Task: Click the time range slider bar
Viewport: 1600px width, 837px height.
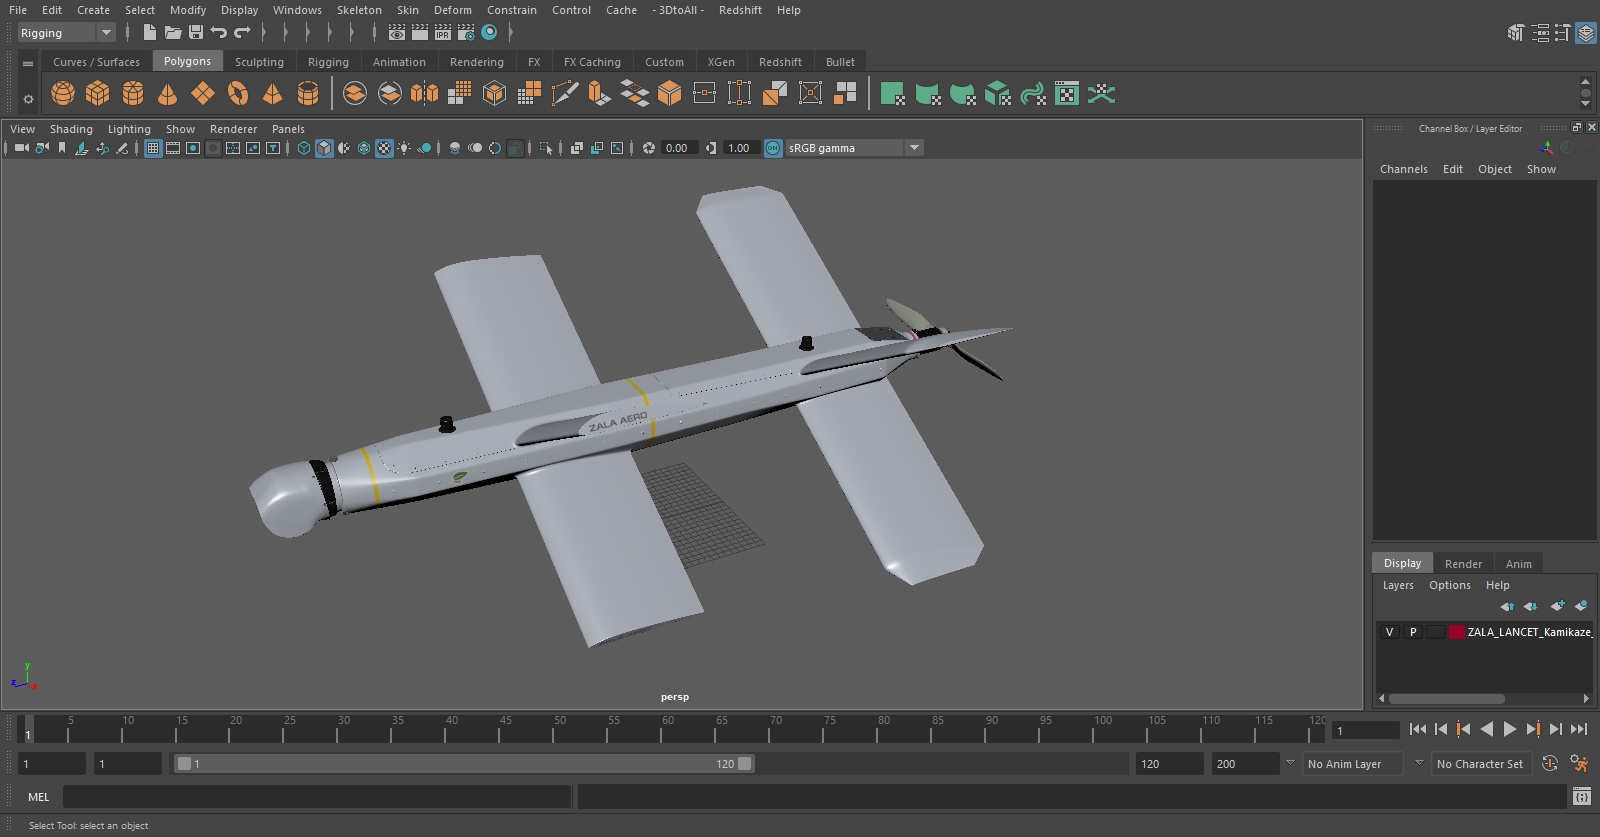Action: coord(465,764)
